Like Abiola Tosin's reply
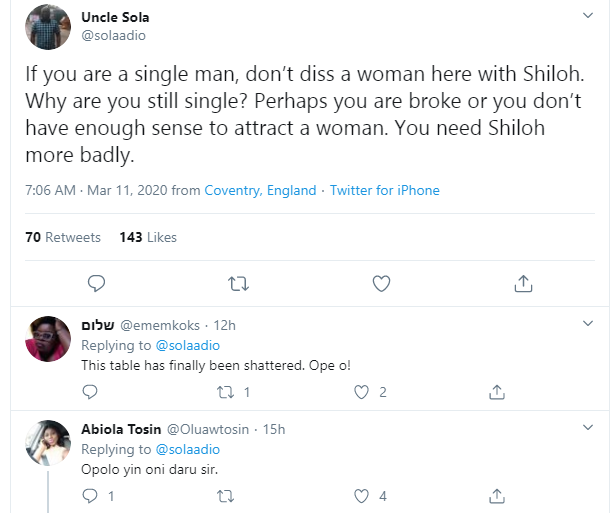 (x=365, y=496)
